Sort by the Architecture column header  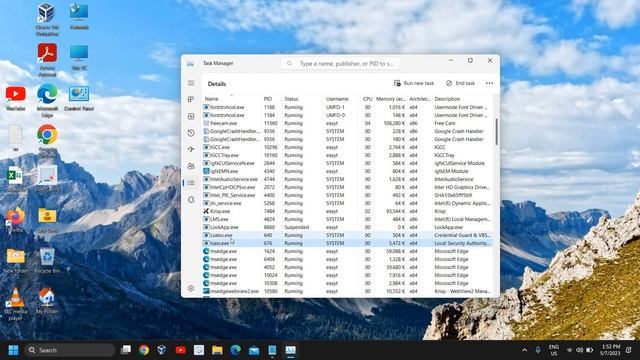[x=420, y=99]
